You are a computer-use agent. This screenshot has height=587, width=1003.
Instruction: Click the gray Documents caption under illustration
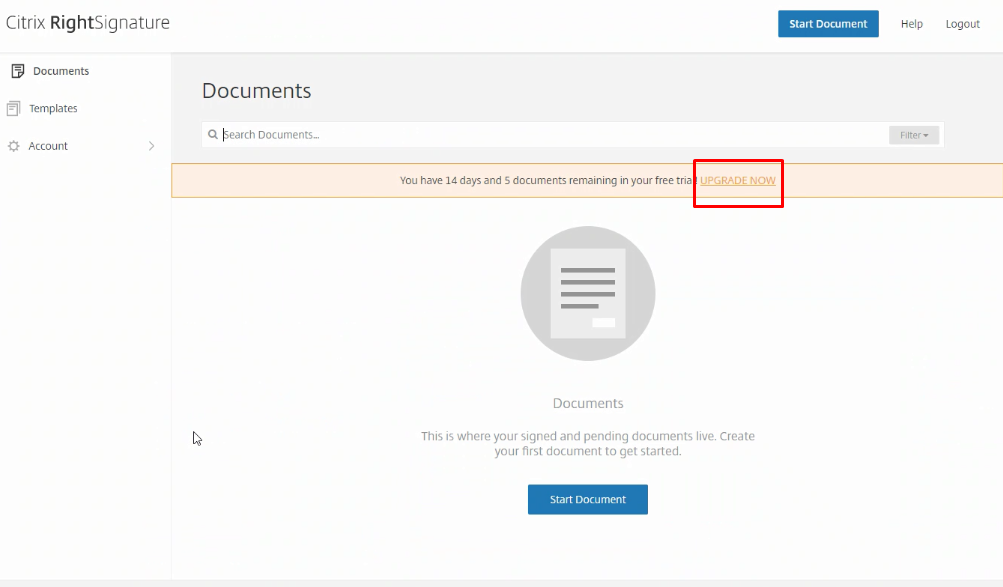pyautogui.click(x=588, y=403)
